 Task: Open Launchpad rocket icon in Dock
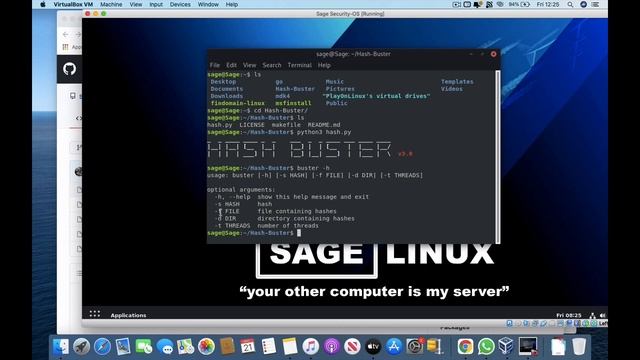click(82, 347)
